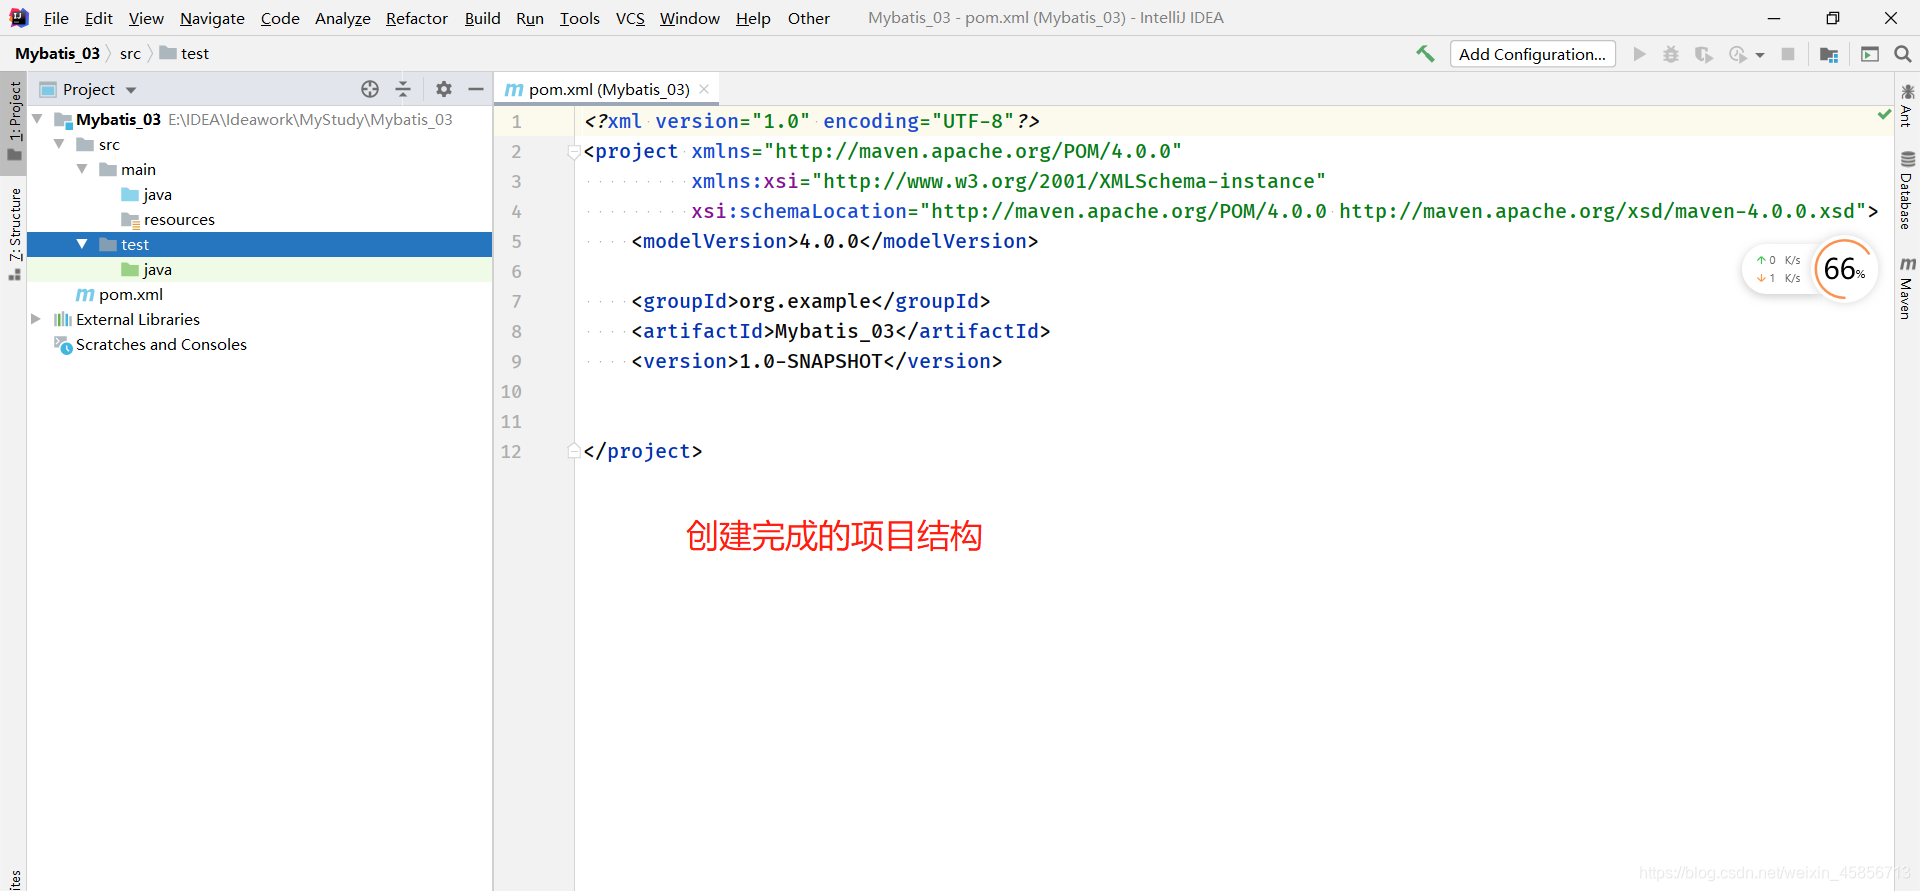Click modelVersion 4.0.0 line

[835, 241]
